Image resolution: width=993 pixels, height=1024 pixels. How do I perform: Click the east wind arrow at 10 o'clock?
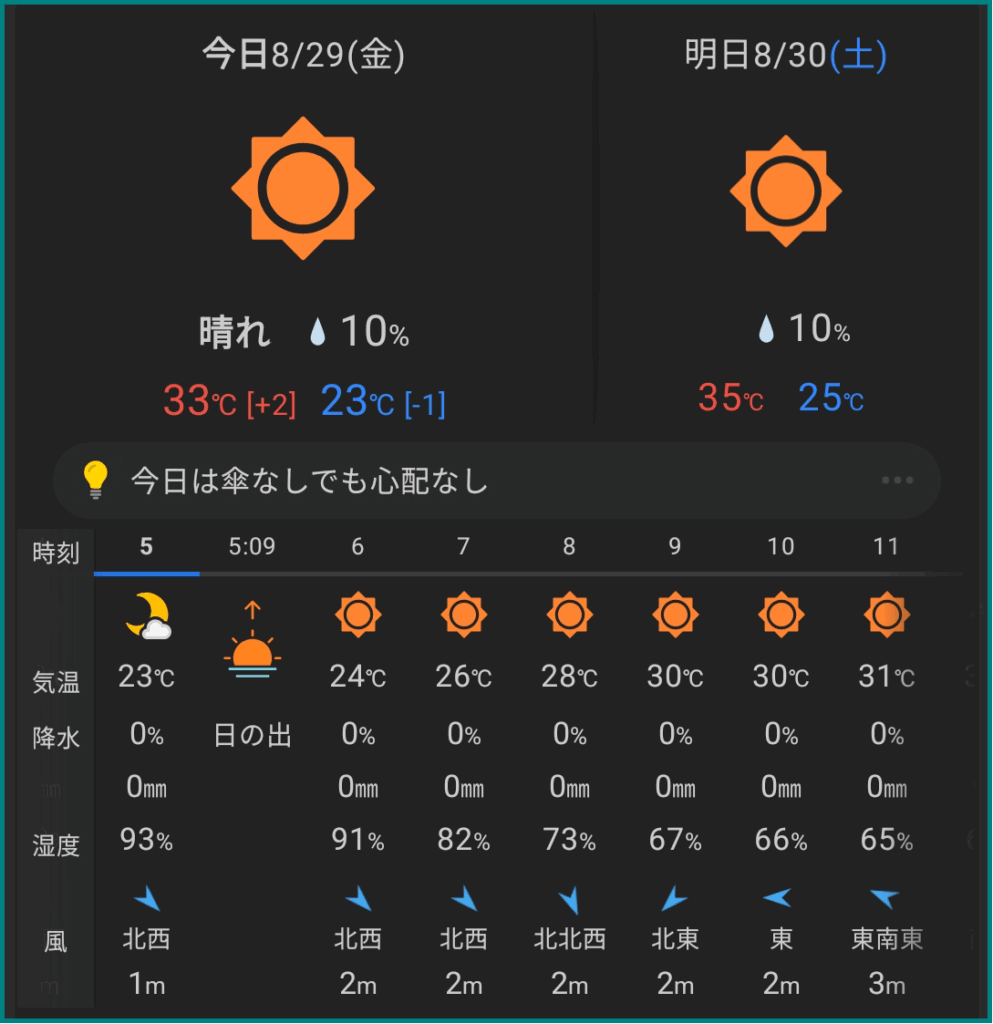coord(780,898)
